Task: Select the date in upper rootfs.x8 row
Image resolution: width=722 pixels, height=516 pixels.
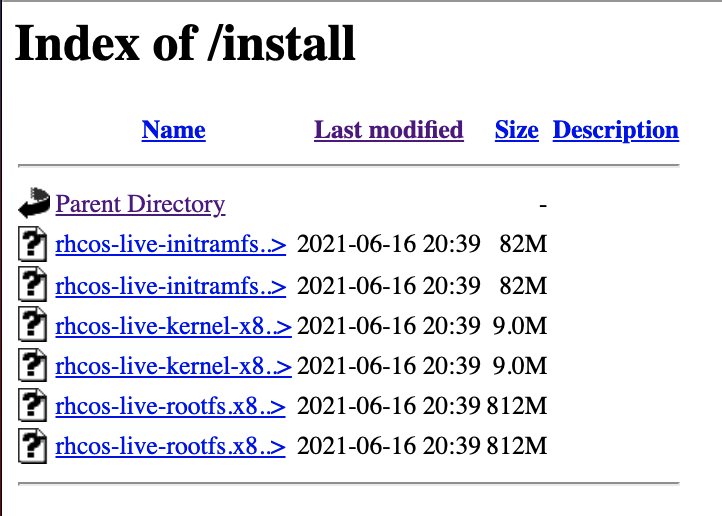Action: pyautogui.click(x=389, y=406)
